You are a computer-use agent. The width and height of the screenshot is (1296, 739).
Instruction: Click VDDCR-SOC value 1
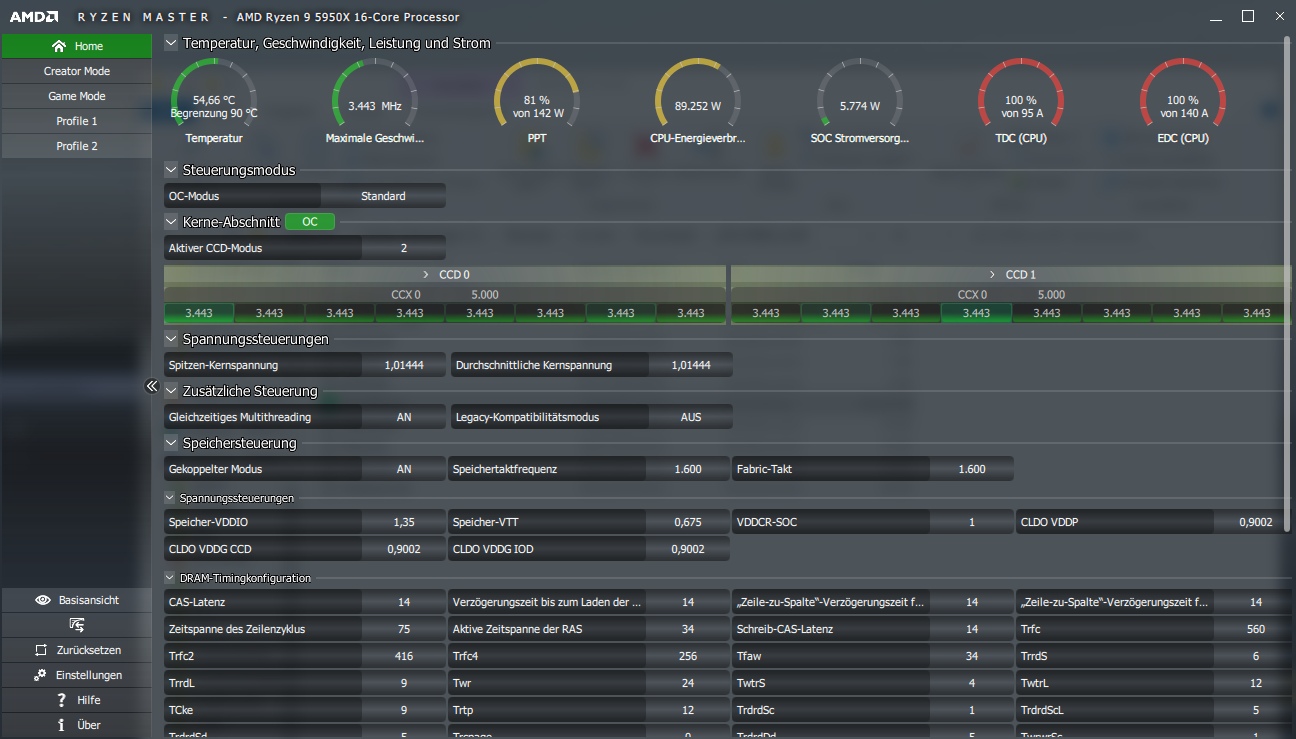[x=972, y=522]
